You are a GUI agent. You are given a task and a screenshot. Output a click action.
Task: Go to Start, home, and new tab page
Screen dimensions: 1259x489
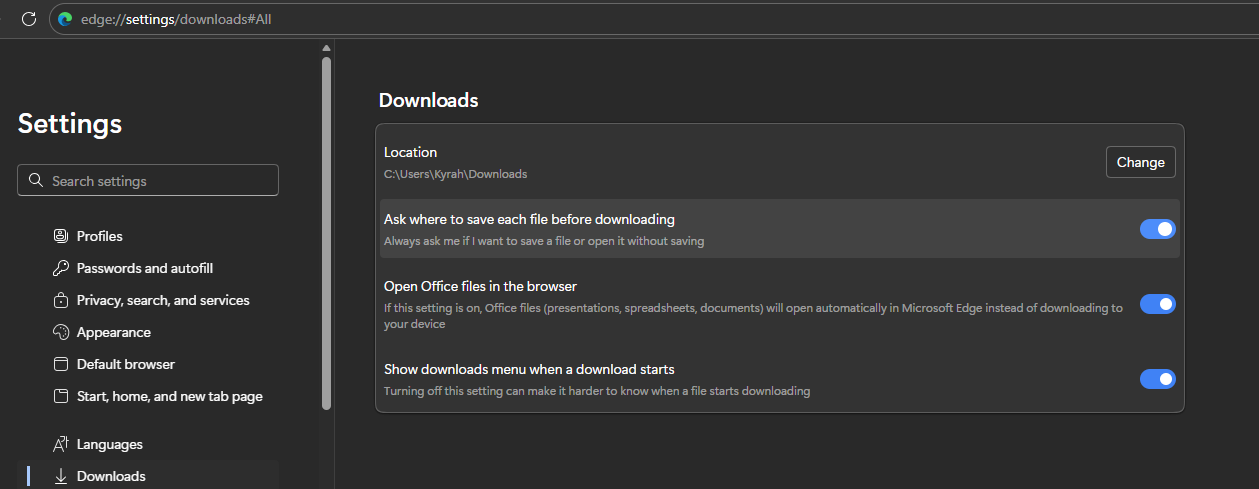click(169, 396)
